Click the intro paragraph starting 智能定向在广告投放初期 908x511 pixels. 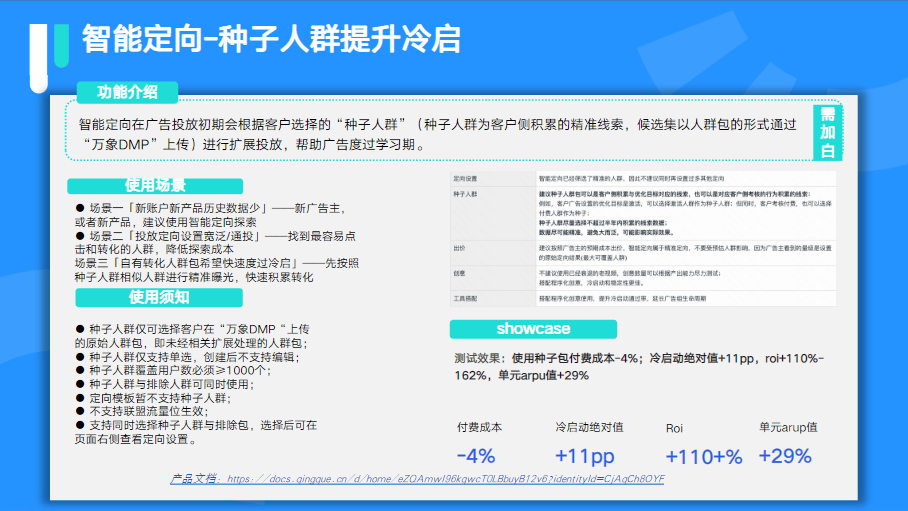coord(438,134)
